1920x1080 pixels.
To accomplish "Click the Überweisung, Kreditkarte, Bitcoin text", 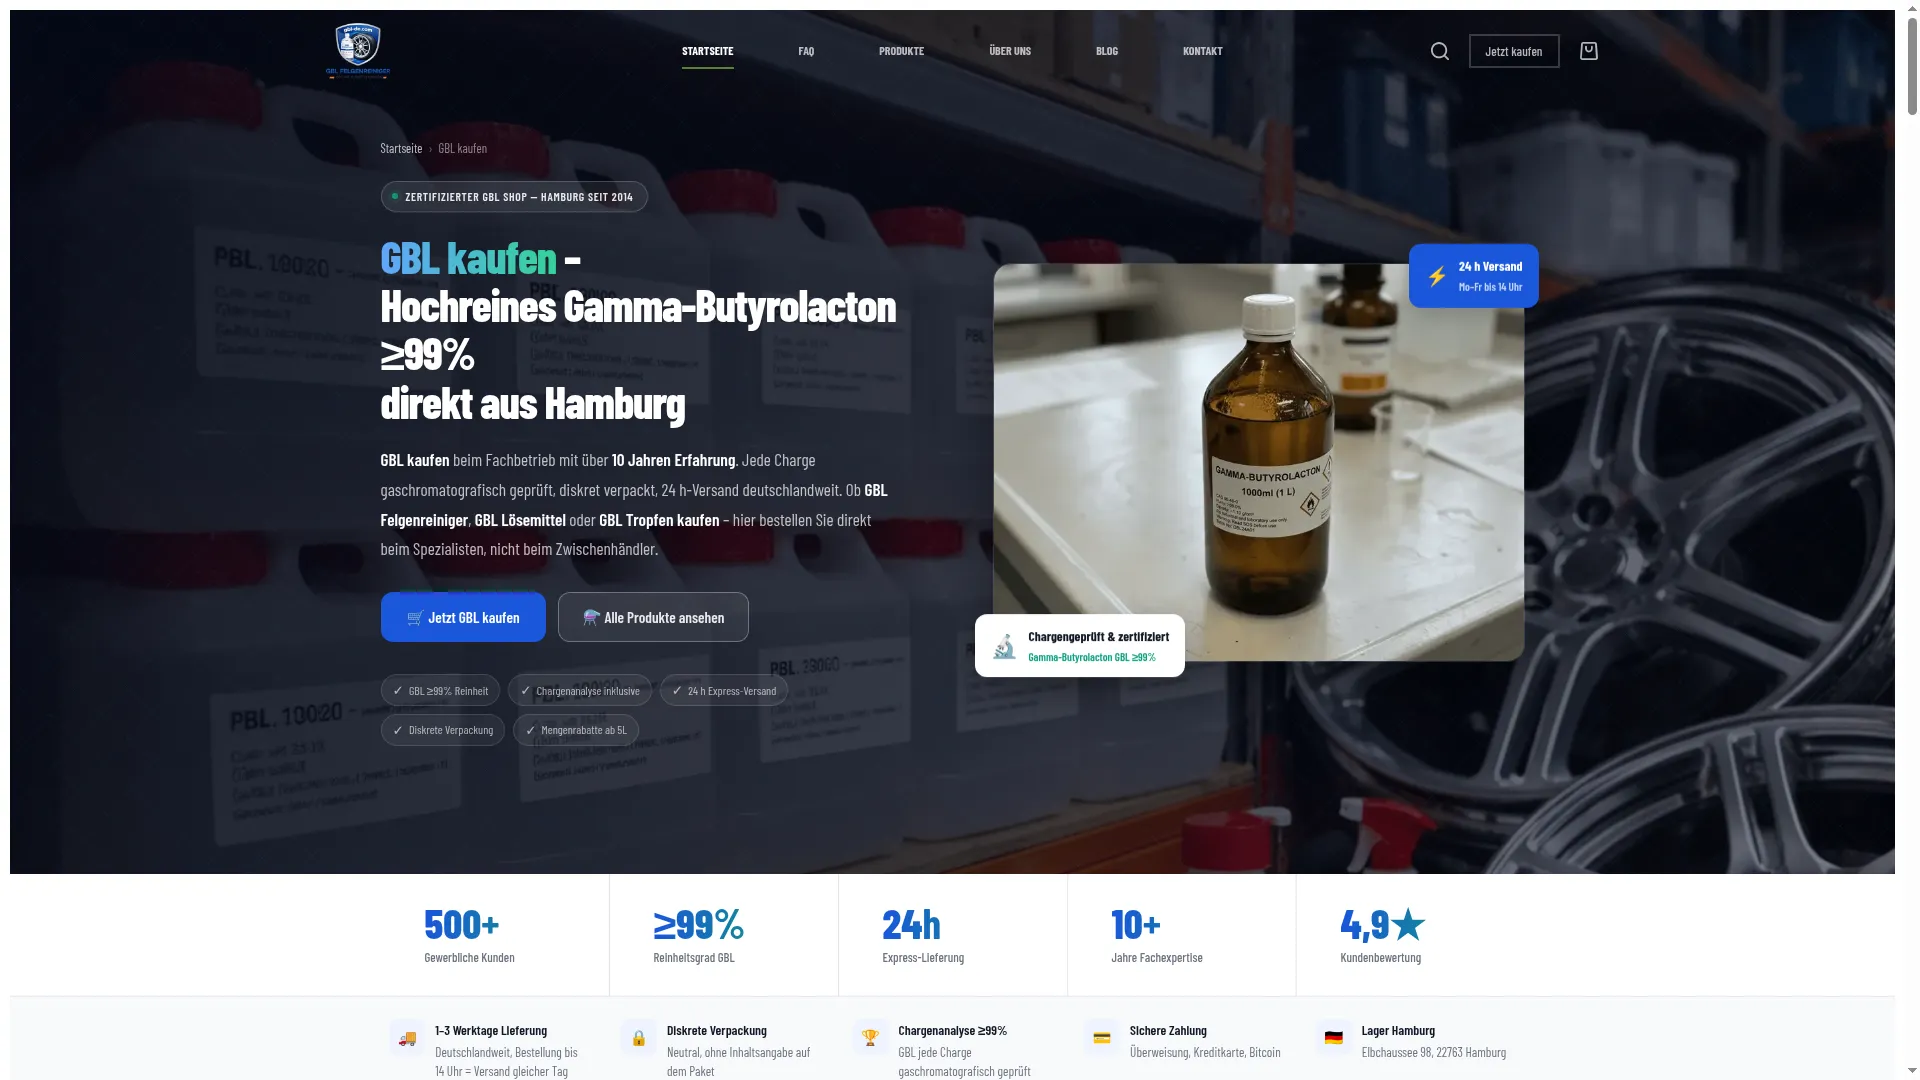I will (1205, 1052).
